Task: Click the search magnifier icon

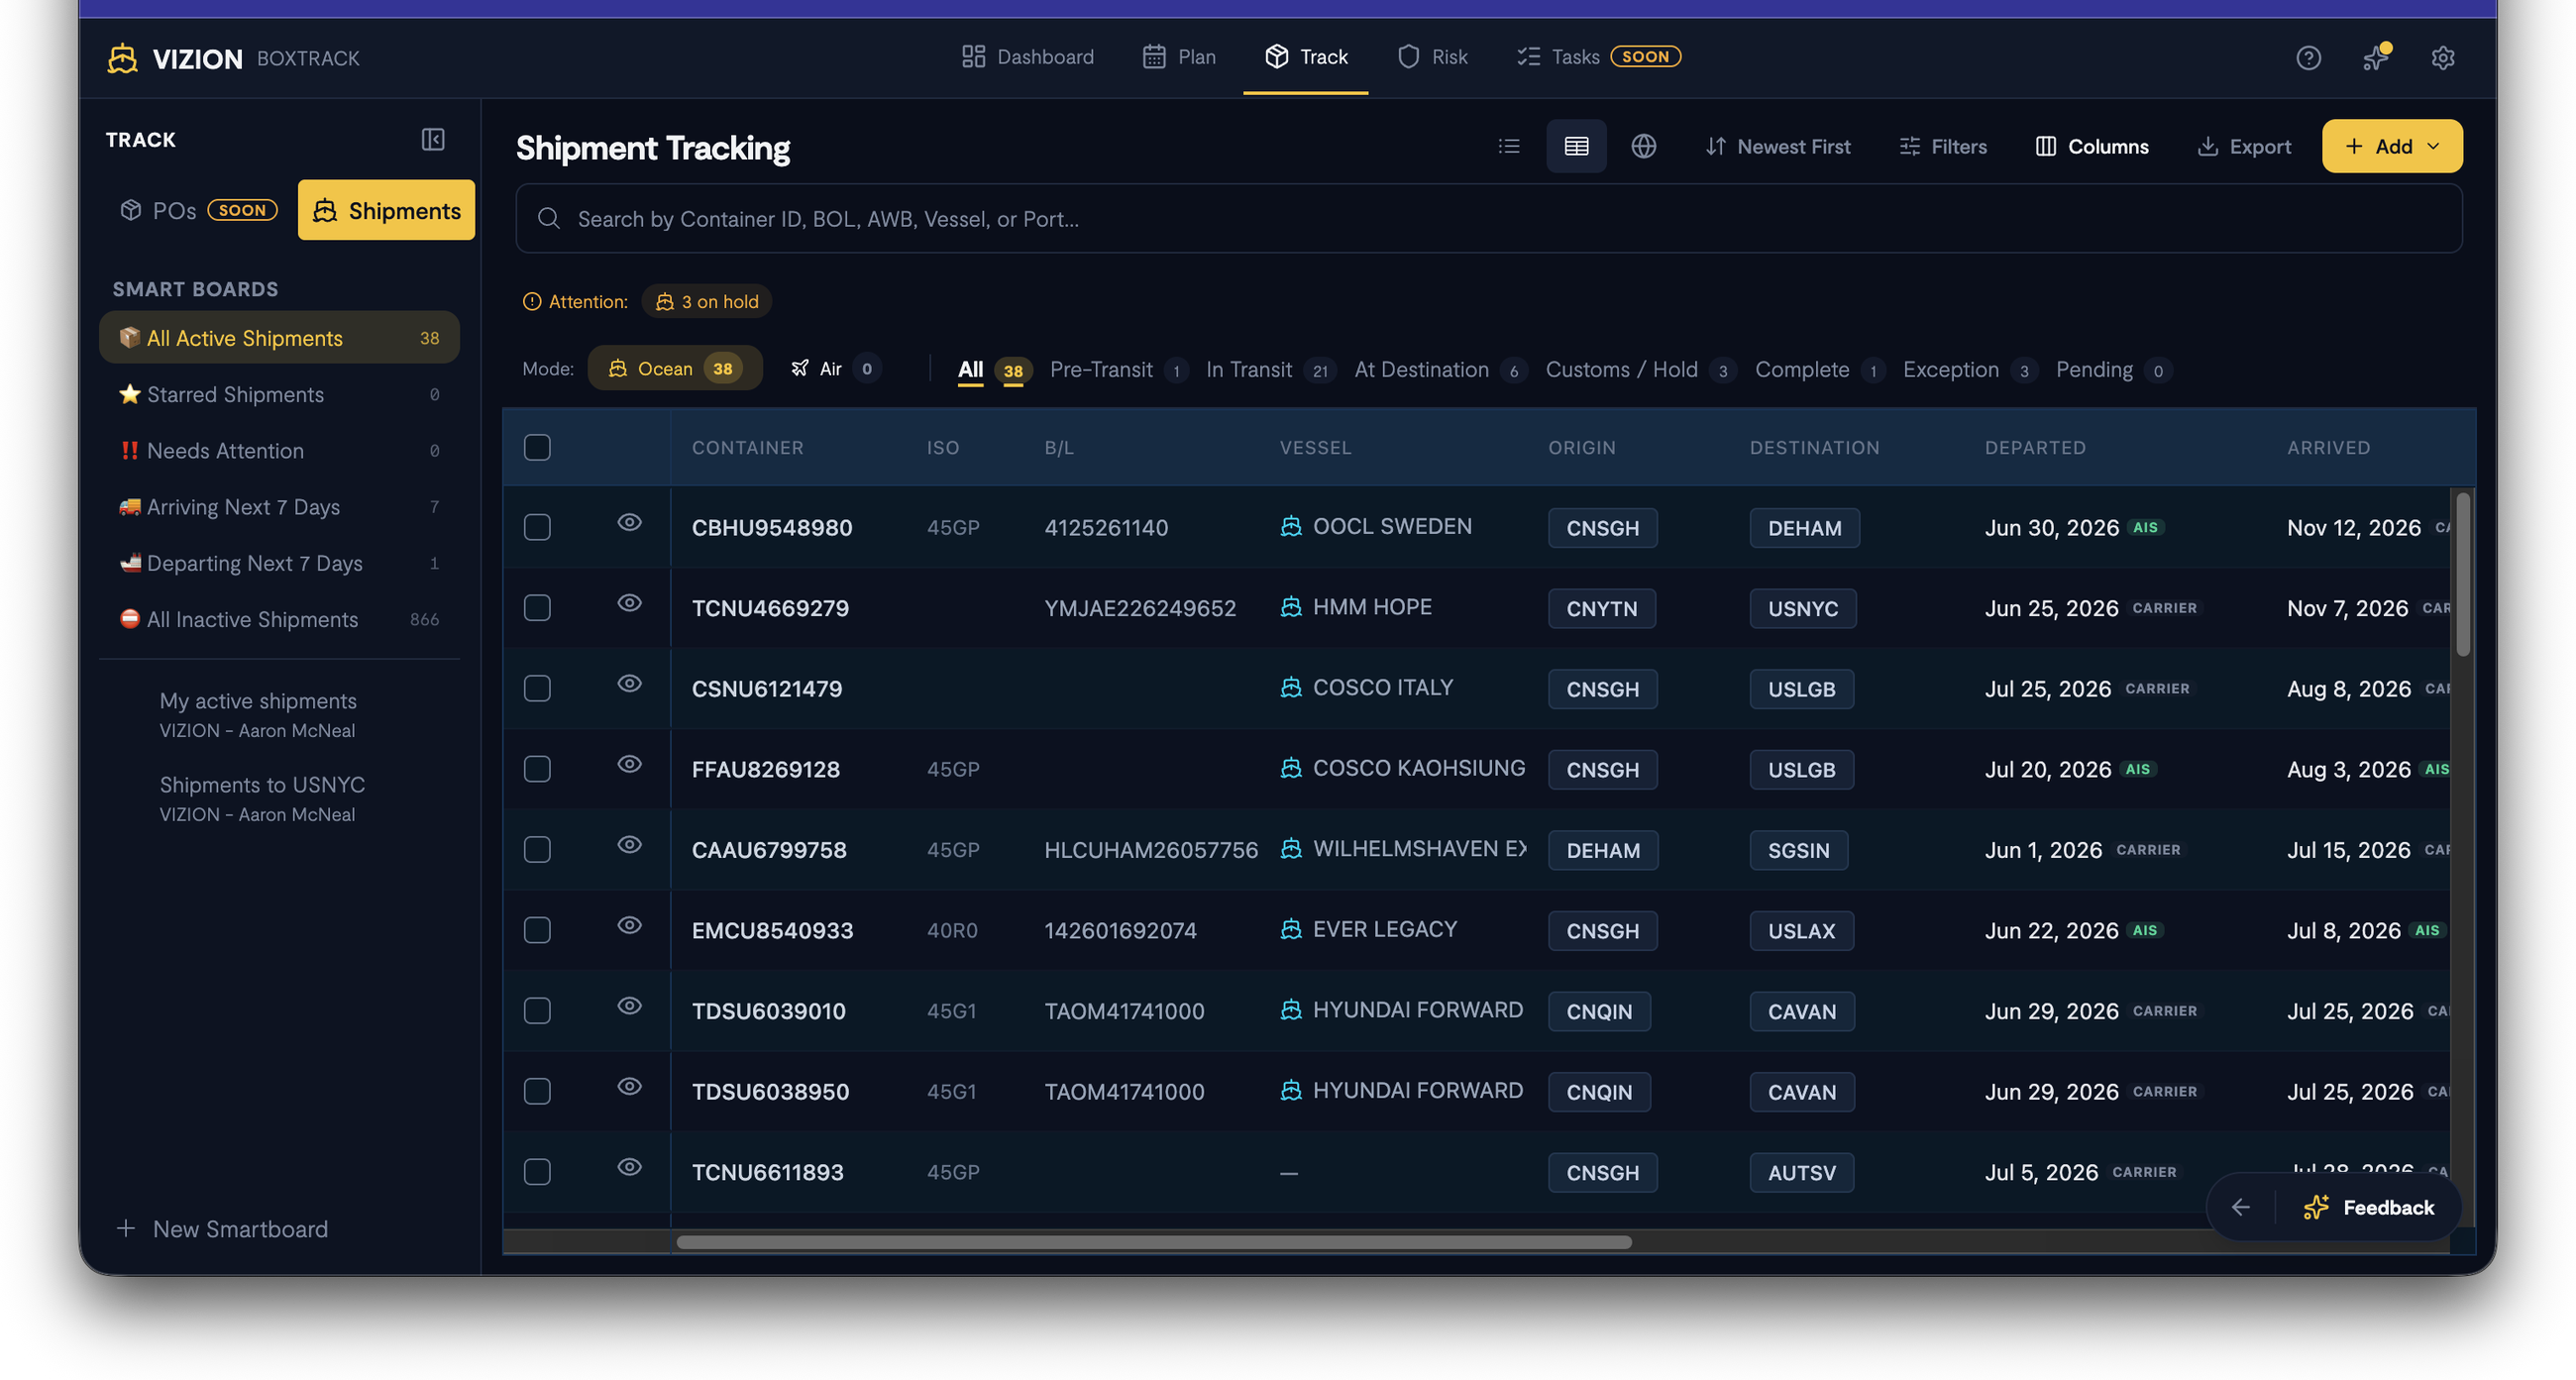Action: coord(548,218)
